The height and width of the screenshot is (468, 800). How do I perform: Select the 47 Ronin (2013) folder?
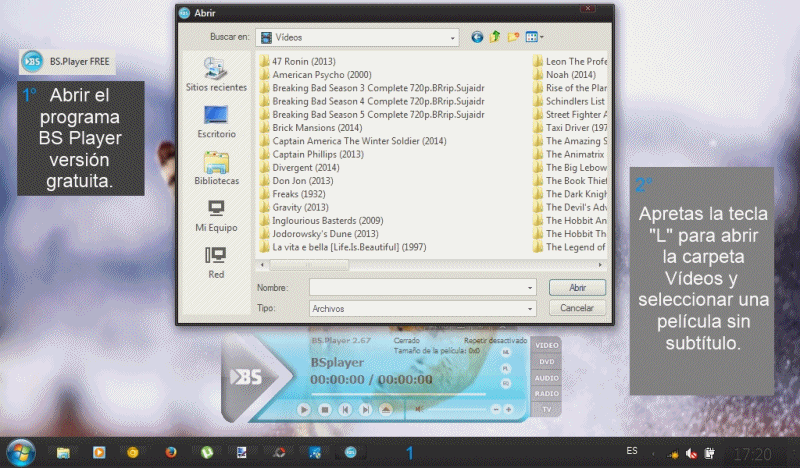(x=297, y=61)
